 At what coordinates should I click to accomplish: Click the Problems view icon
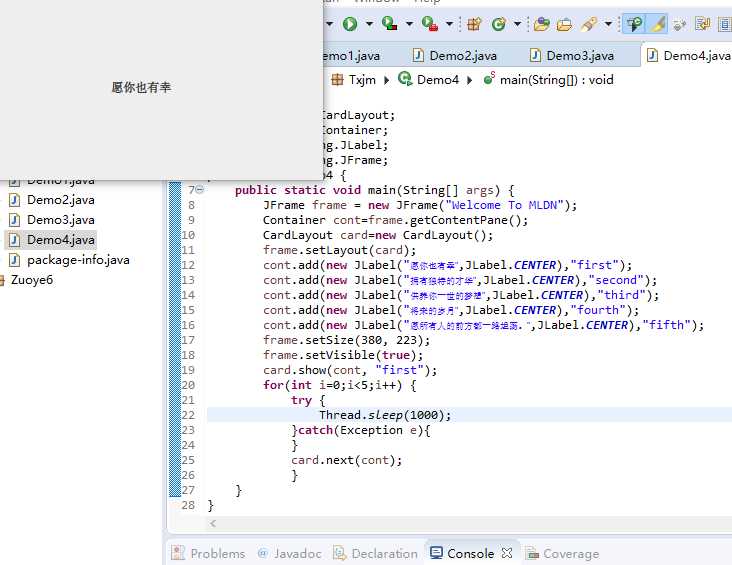(178, 553)
